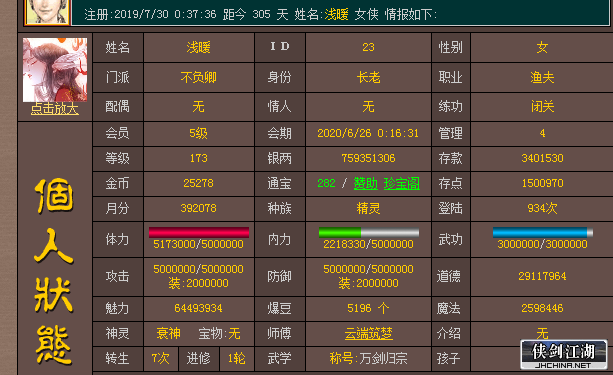The image size is (613, 375).
Task: Click the rebirth count 7次
Action: tap(161, 359)
